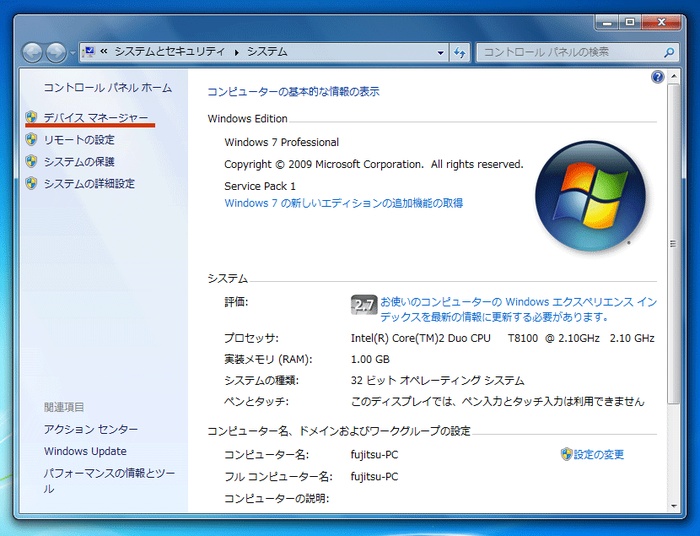This screenshot has width=700, height=536.
Task: Click the heading コンピューターの基本的な情報の表示
Action: click(x=293, y=91)
